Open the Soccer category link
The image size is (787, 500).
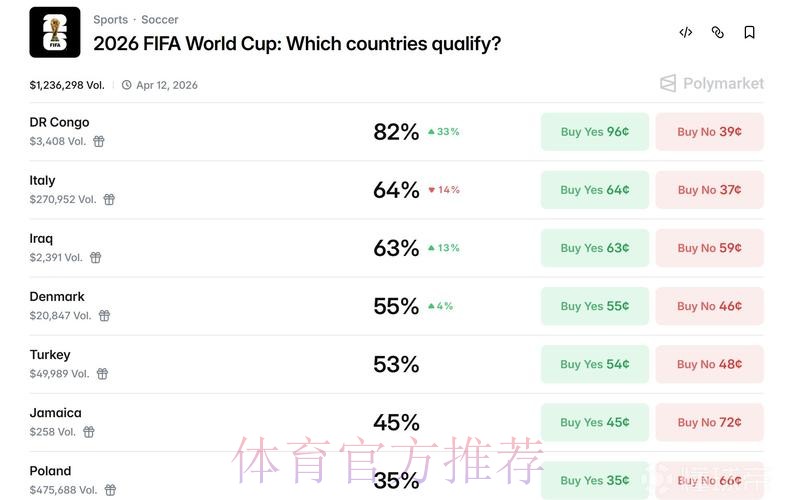(x=160, y=19)
